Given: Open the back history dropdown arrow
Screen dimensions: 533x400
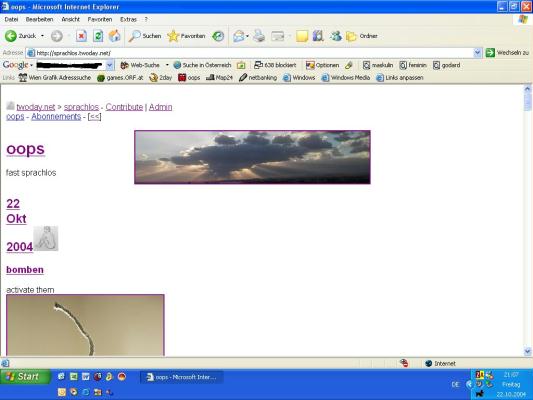Looking at the screenshot, I should click(x=42, y=36).
